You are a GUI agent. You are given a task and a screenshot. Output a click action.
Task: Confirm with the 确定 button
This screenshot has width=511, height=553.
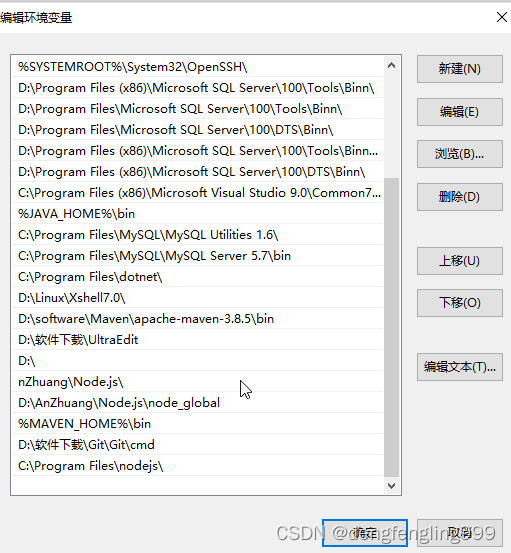(365, 533)
